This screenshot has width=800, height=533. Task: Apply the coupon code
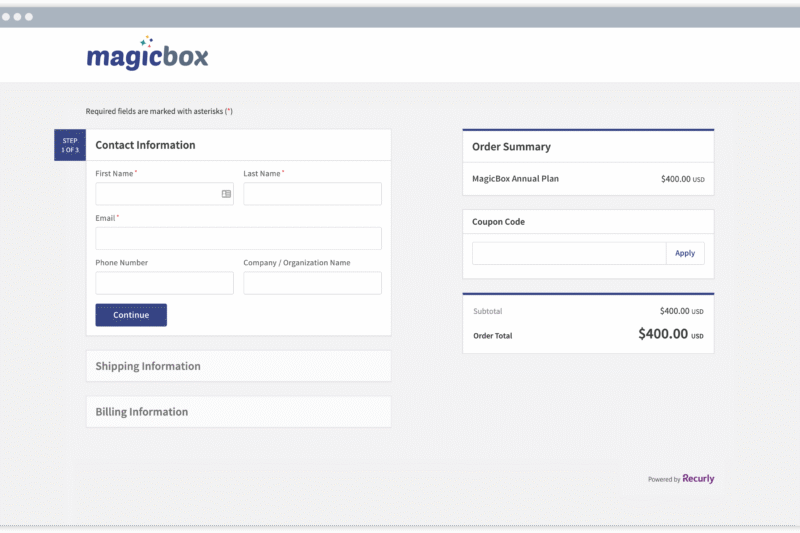pyautogui.click(x=685, y=253)
